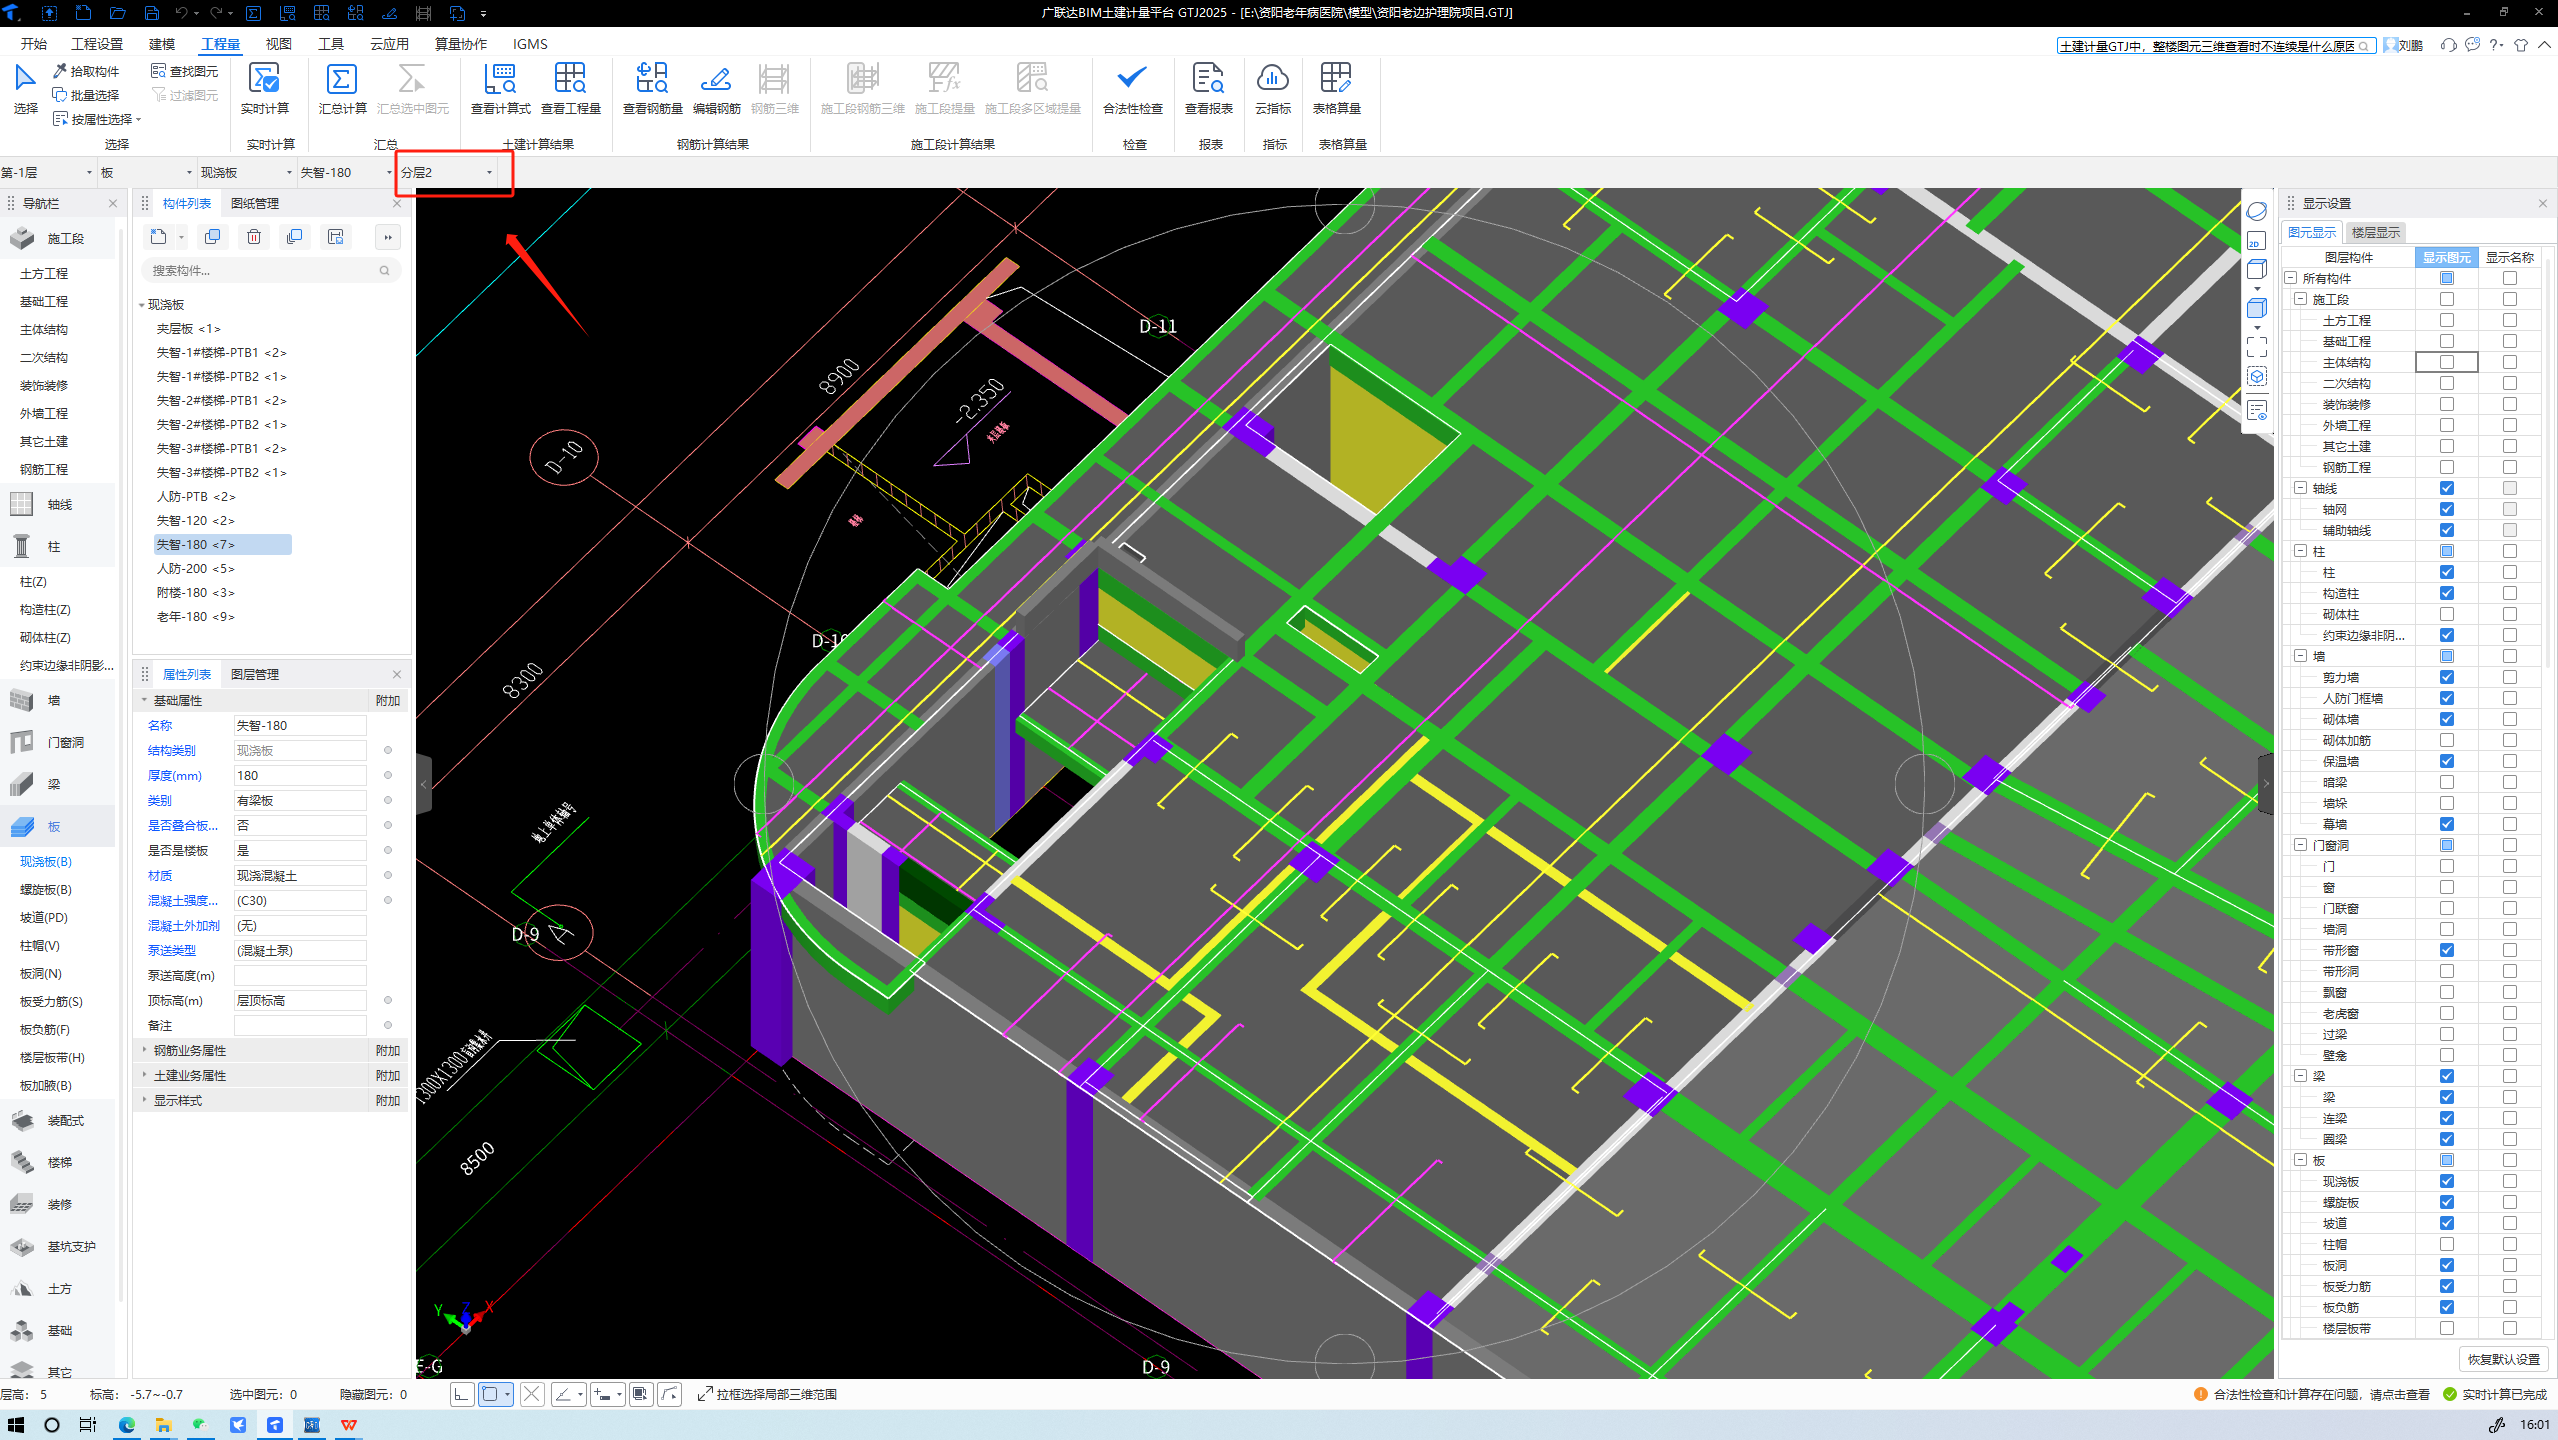
Task: Uncheck 剪力墙 display checkbox
Action: [2447, 677]
